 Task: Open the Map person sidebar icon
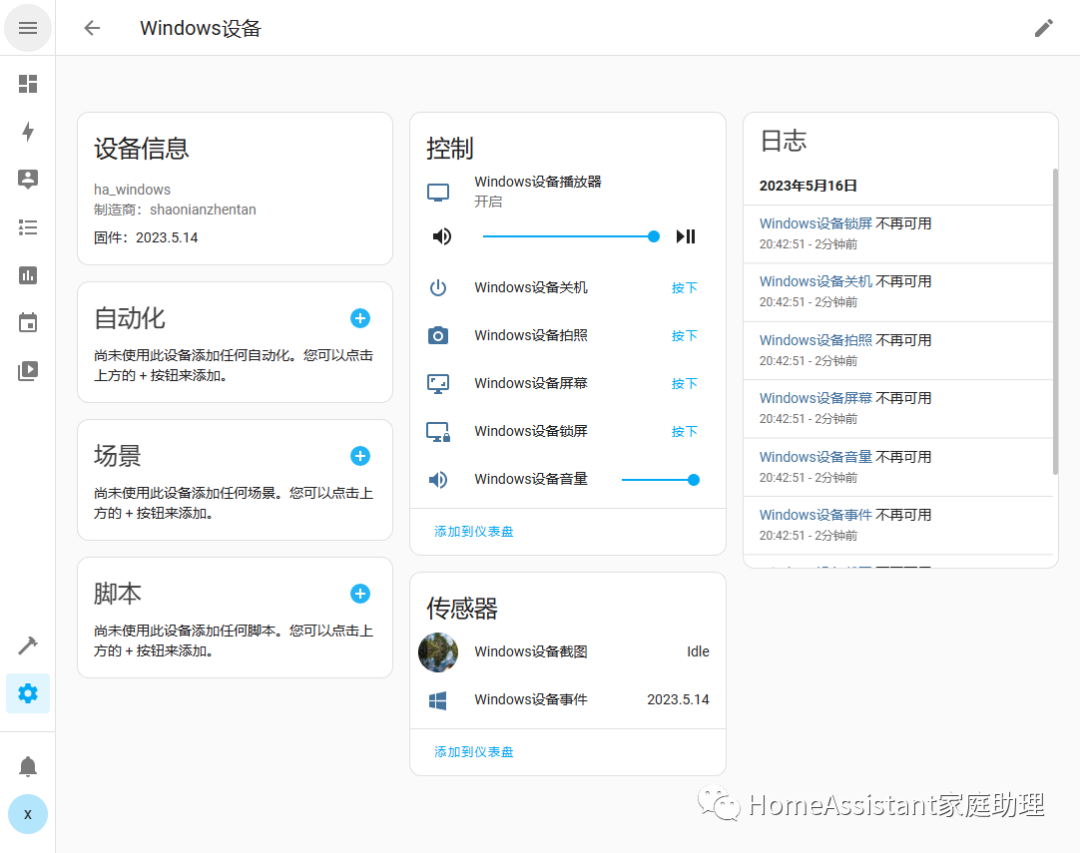pos(28,179)
